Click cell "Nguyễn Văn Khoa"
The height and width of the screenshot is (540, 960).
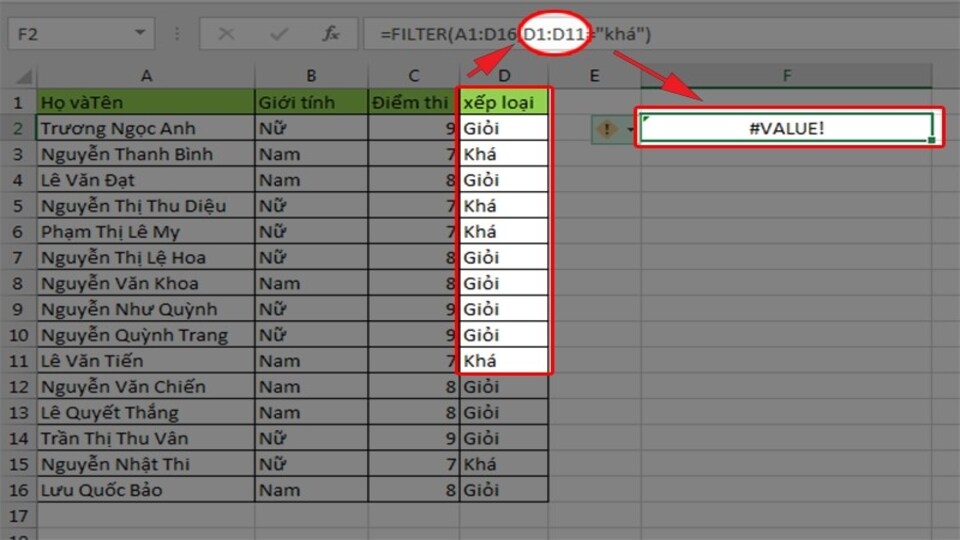point(146,283)
